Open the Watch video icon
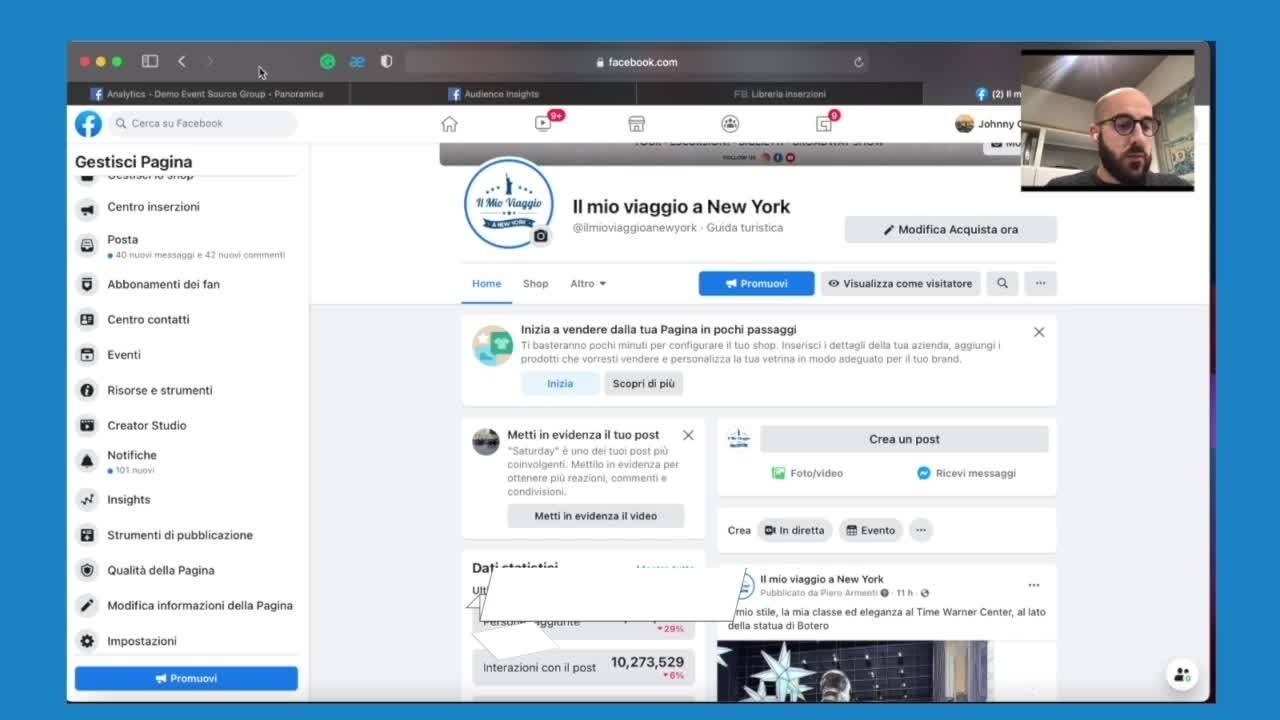The width and height of the screenshot is (1280, 720). point(543,124)
